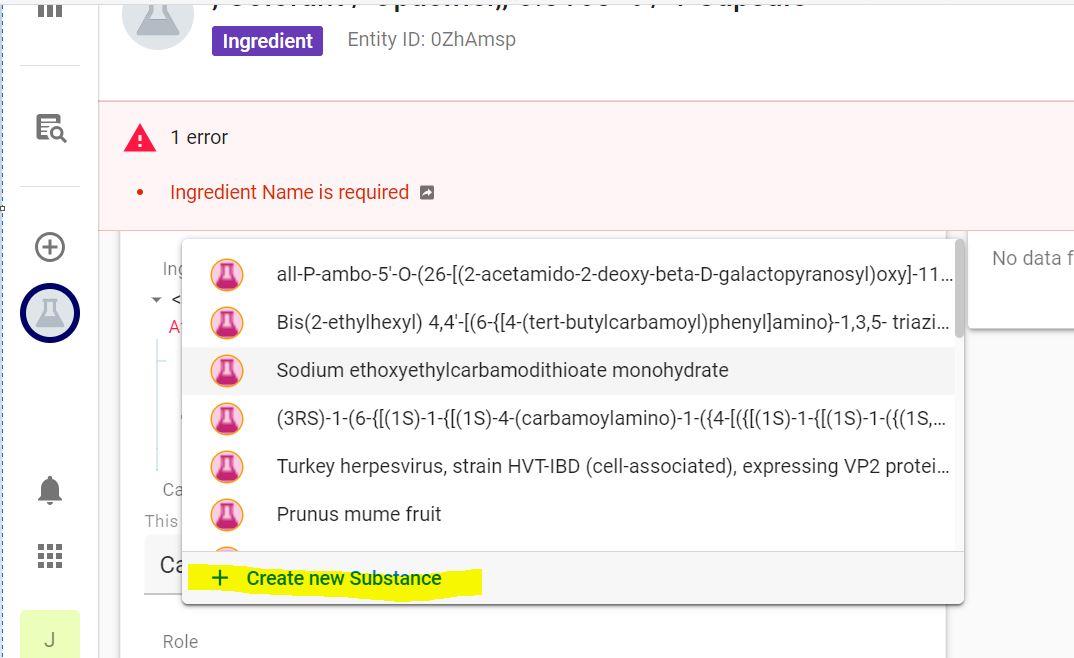Click the flask icon beside Prunus mume fruit
The height and width of the screenshot is (658, 1074).
coord(227,514)
